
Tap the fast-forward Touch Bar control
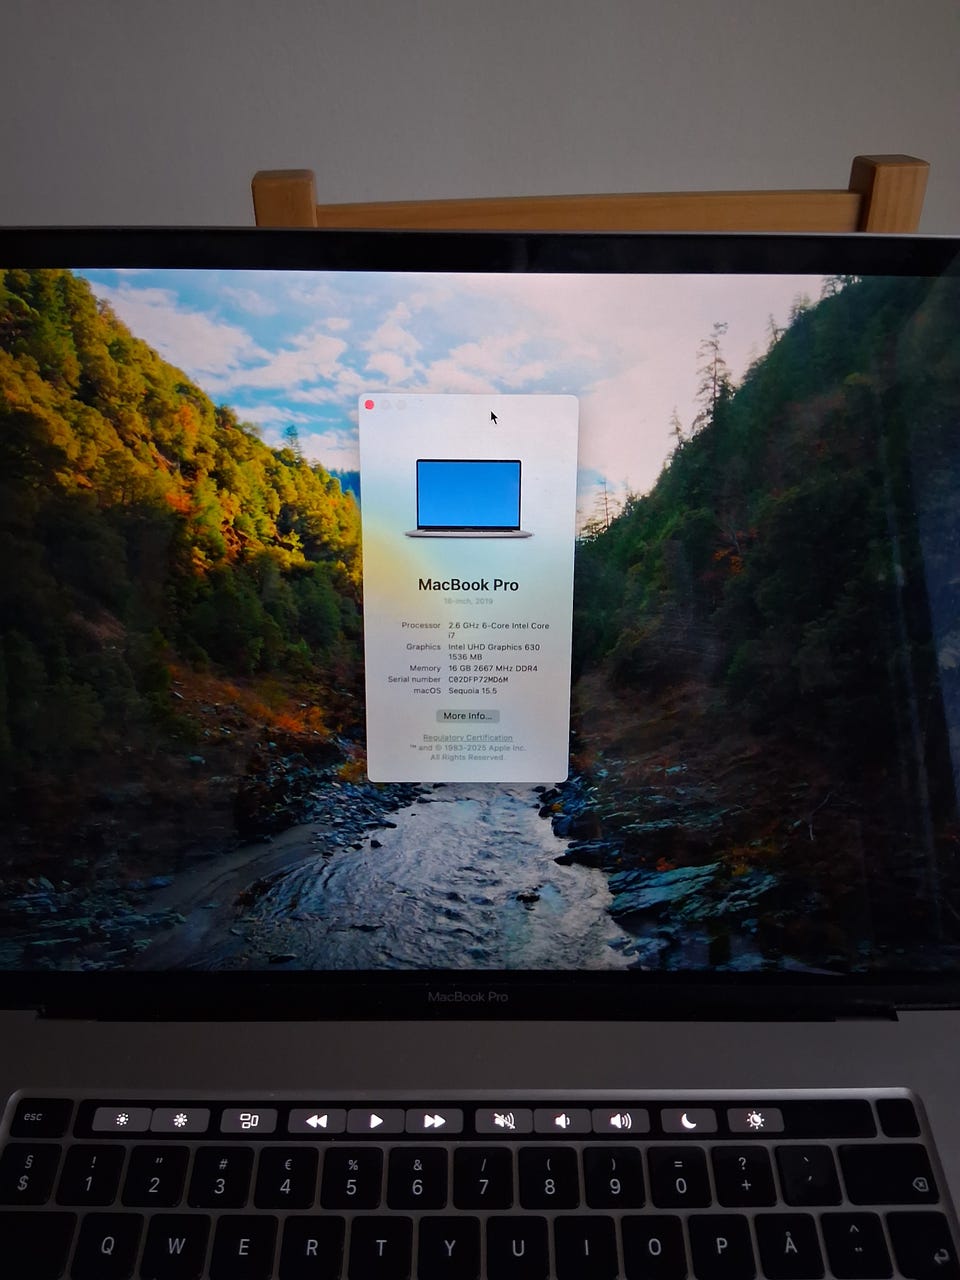point(434,1121)
